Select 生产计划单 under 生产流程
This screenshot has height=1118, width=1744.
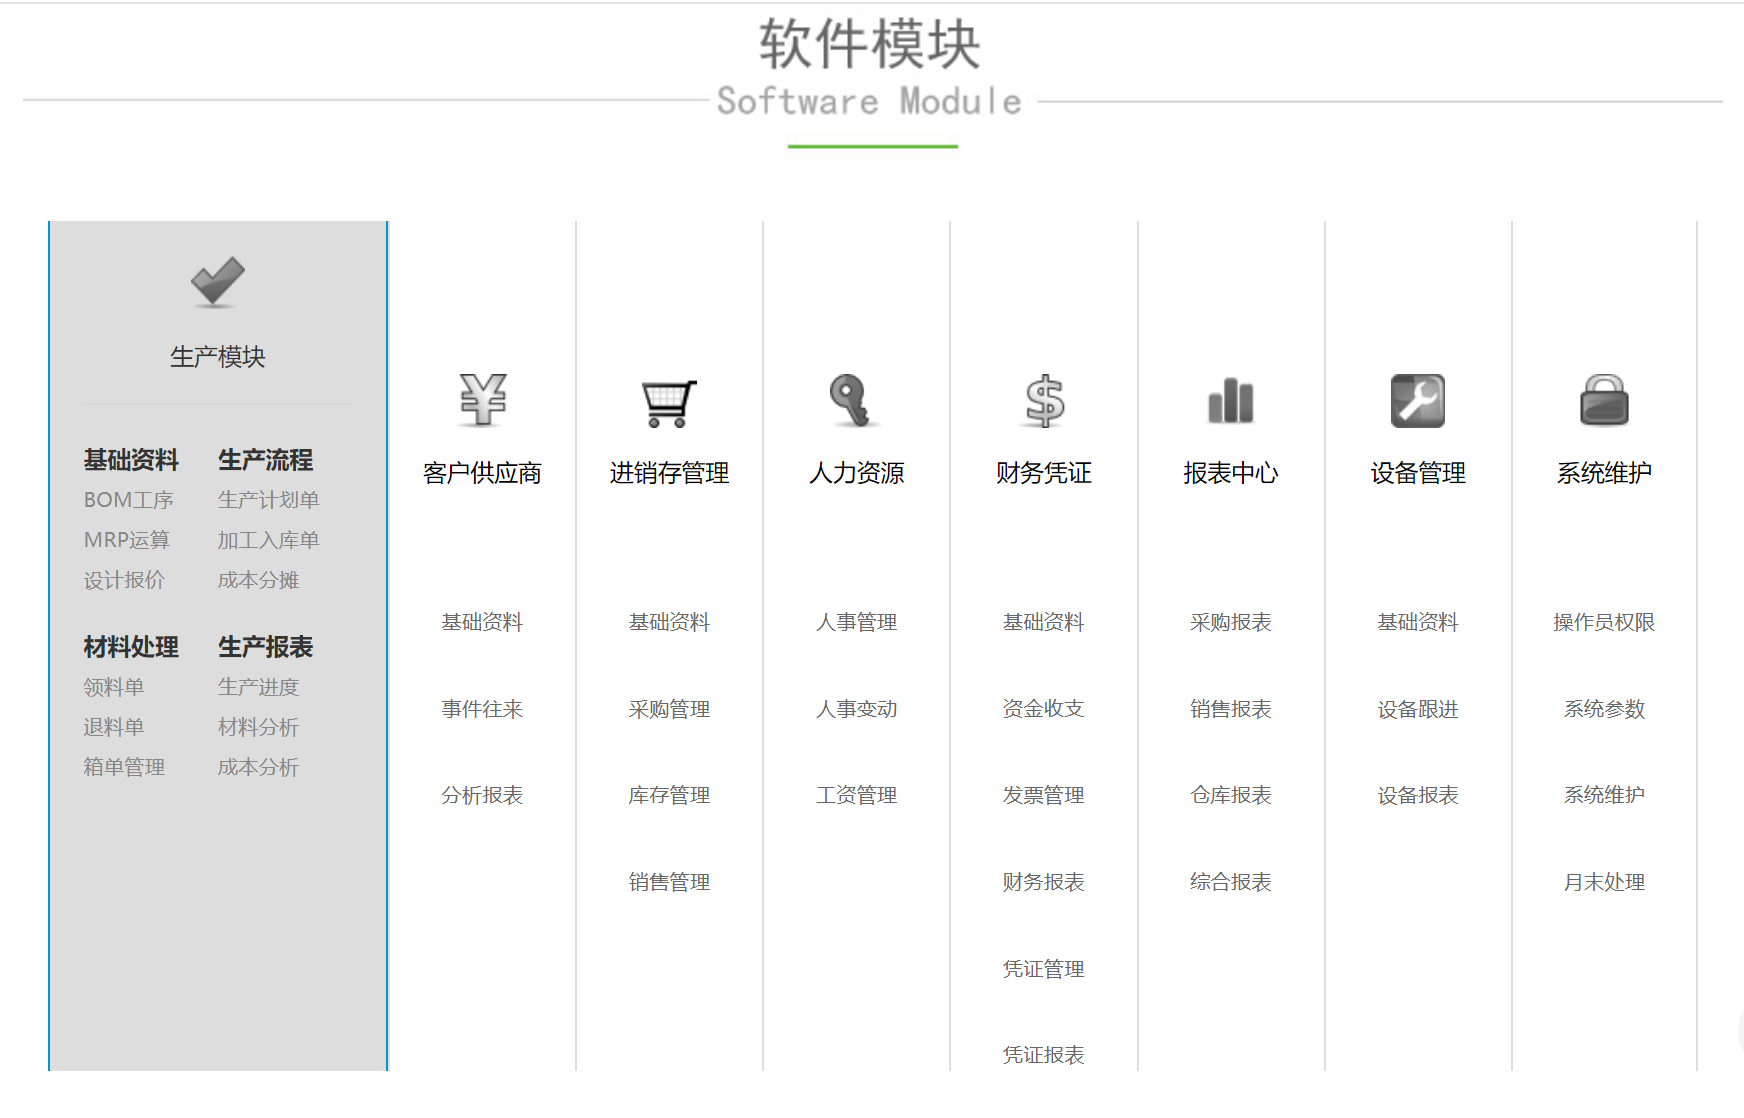[x=269, y=500]
